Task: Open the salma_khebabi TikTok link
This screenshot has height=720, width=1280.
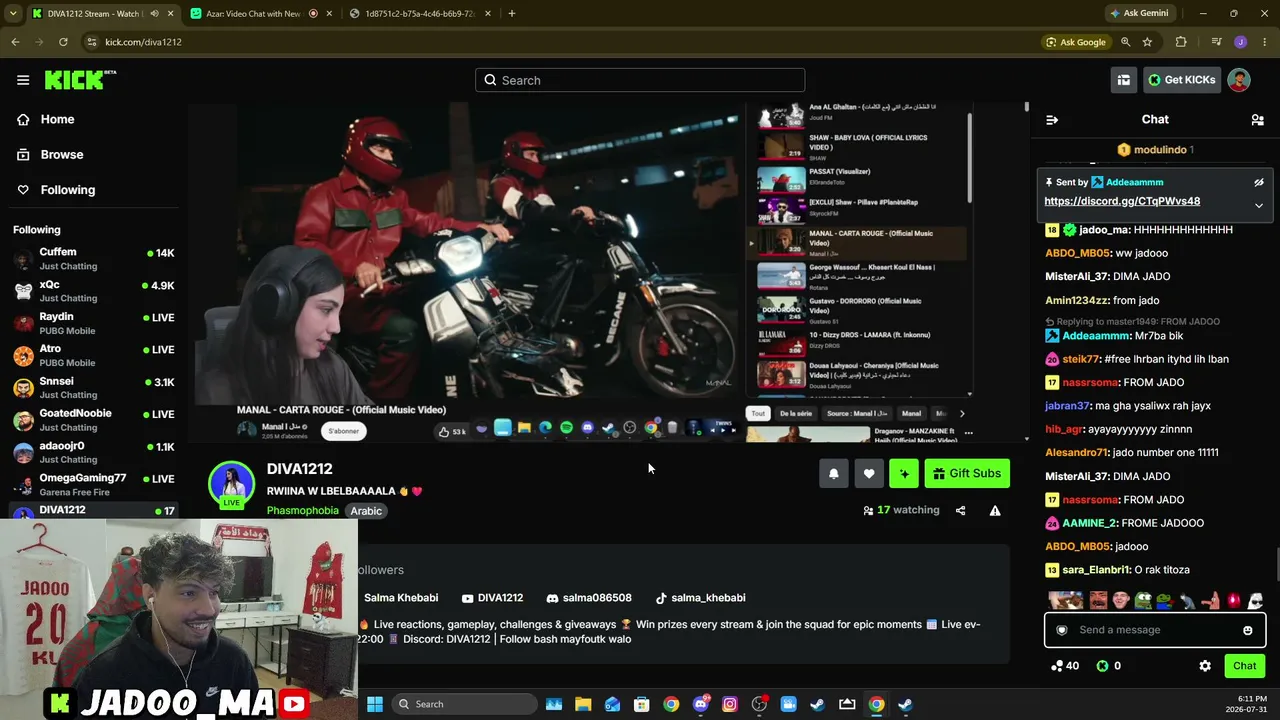Action: click(700, 598)
